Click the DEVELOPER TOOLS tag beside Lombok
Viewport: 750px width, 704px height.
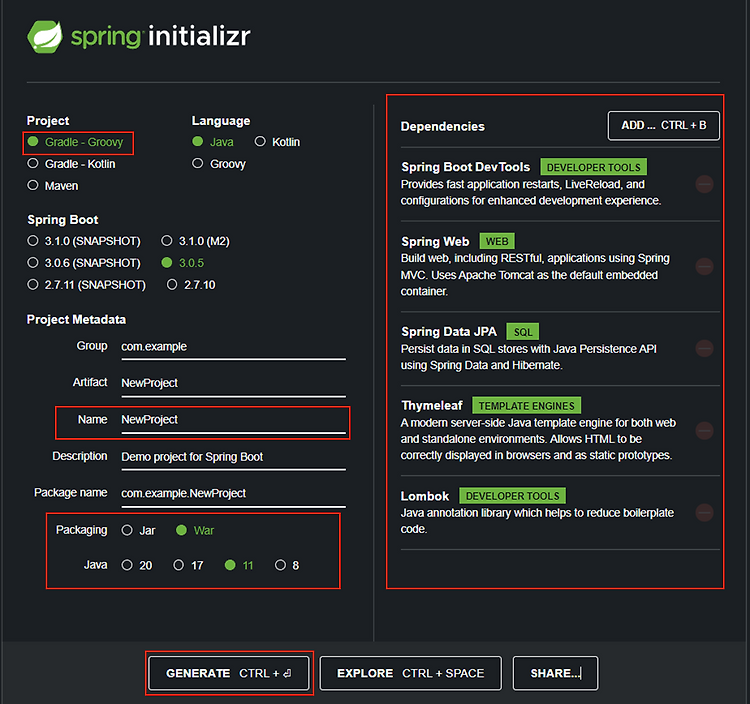click(x=512, y=496)
